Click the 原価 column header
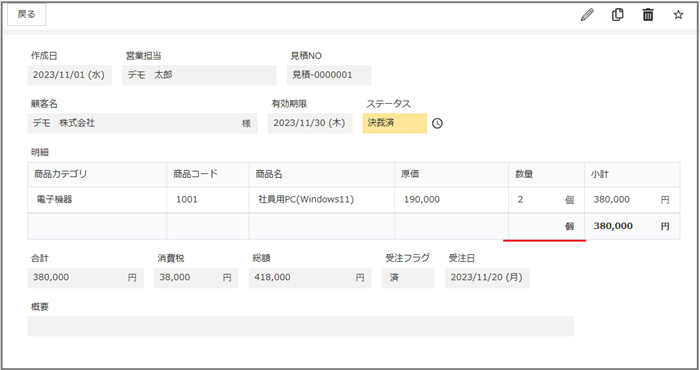Image resolution: width=700 pixels, height=370 pixels. click(451, 175)
